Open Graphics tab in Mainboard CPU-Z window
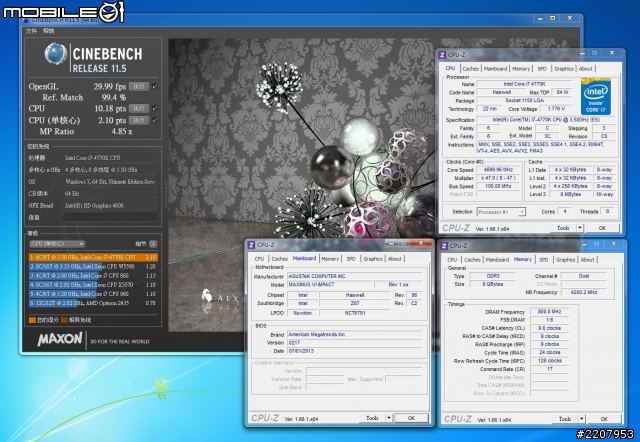 click(373, 259)
